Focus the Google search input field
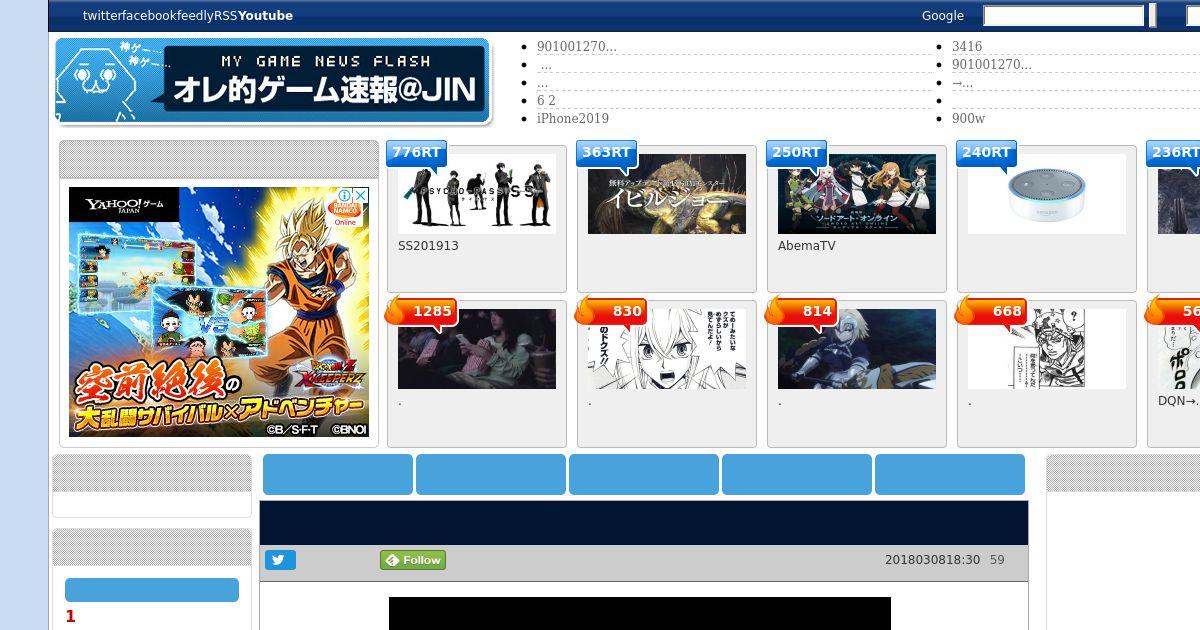The width and height of the screenshot is (1200, 630). tap(1063, 16)
